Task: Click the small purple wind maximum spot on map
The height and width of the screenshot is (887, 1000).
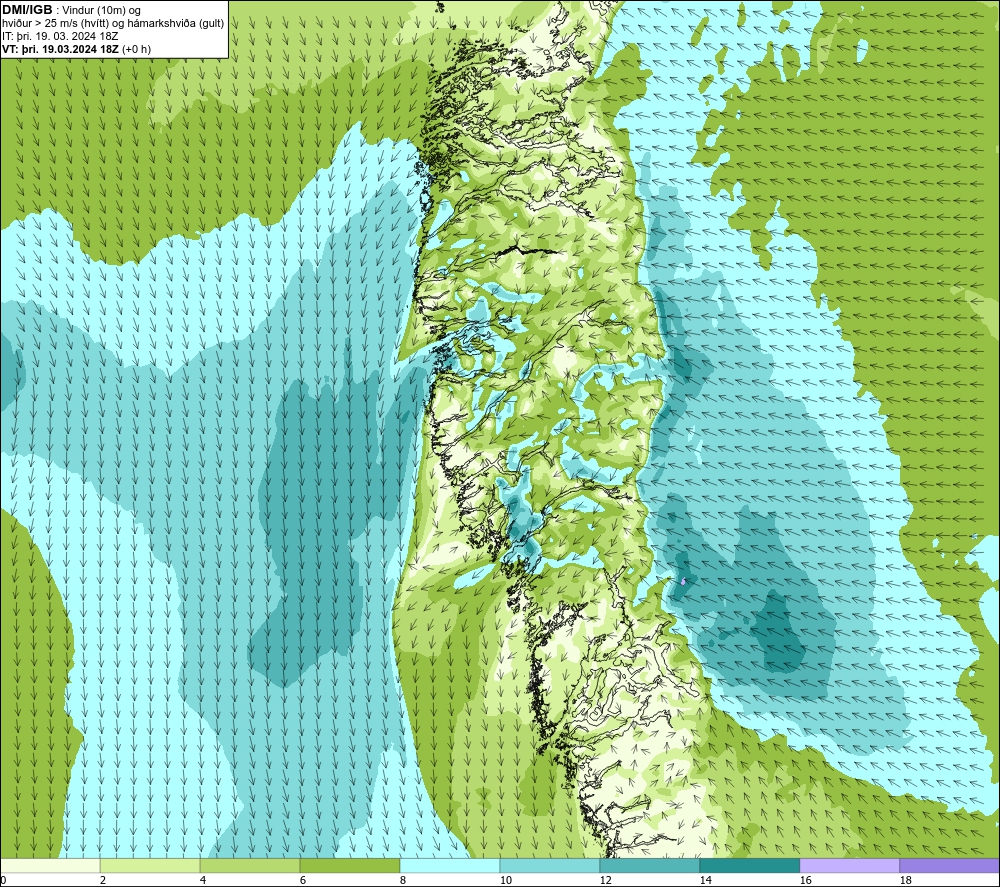Action: click(x=683, y=581)
